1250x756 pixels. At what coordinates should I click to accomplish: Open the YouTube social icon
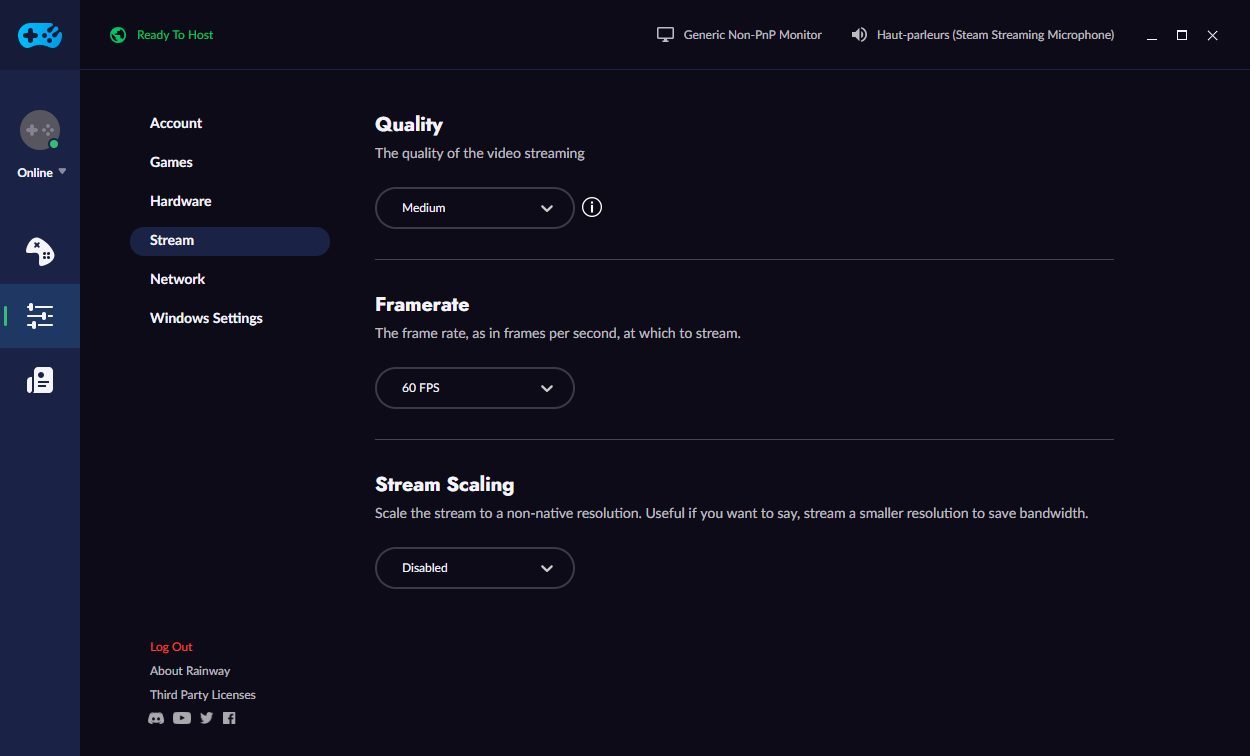click(x=181, y=718)
